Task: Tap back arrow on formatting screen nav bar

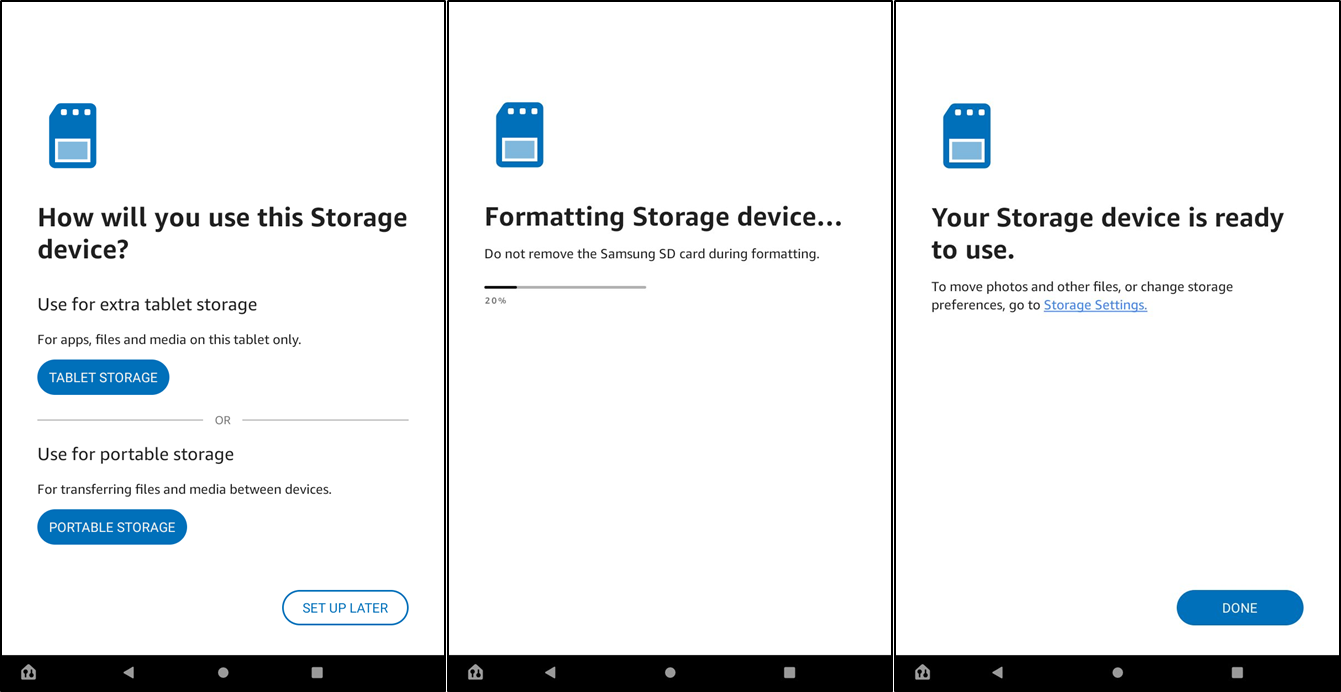Action: (550, 672)
